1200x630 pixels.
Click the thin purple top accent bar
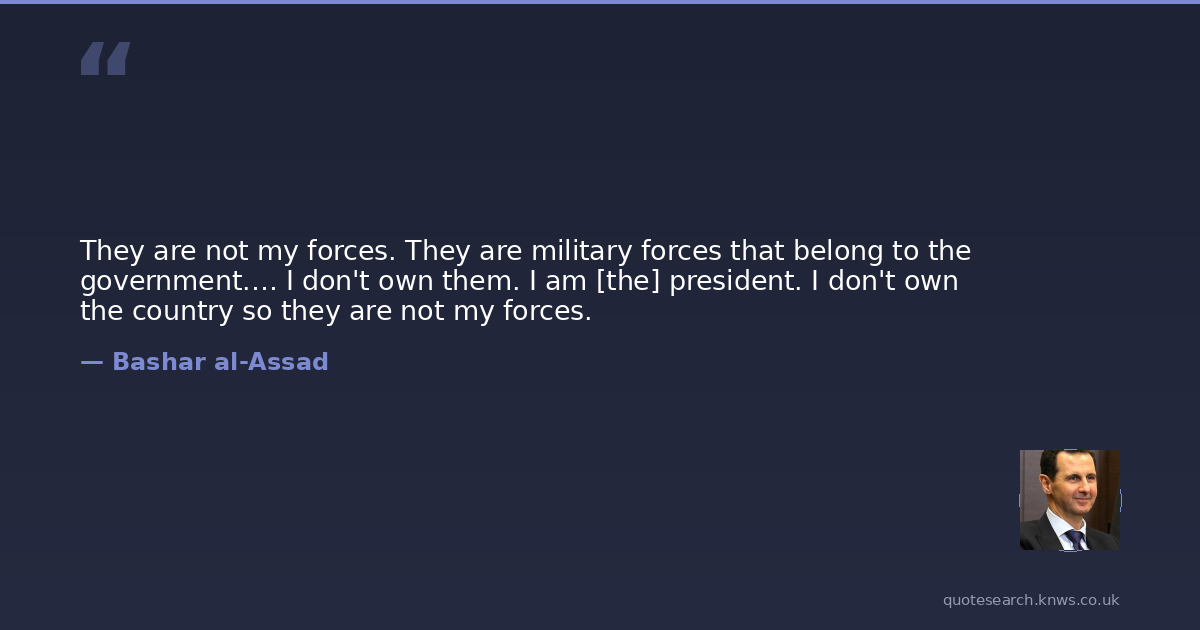coord(600,2)
